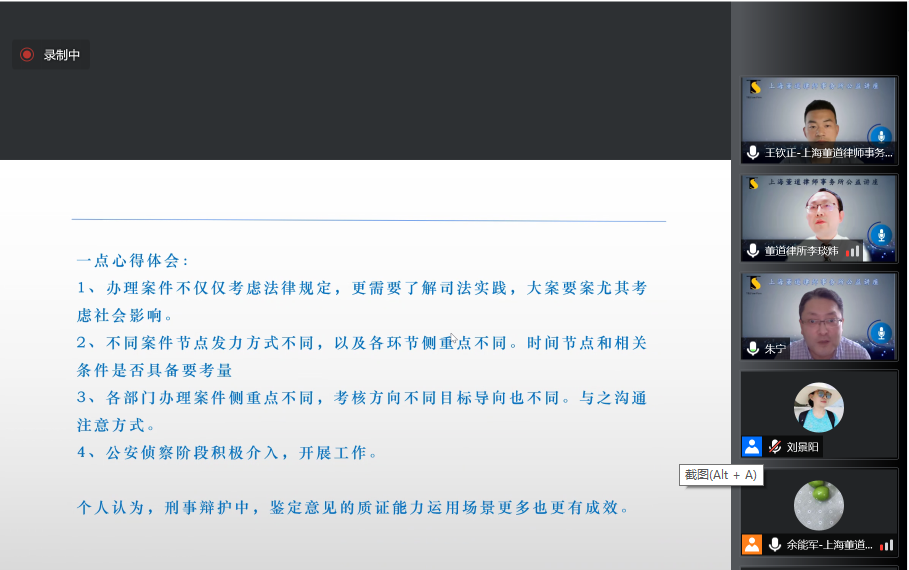Click orange user icon beside 余能军
Screen dimensions: 909x570
tap(752, 544)
